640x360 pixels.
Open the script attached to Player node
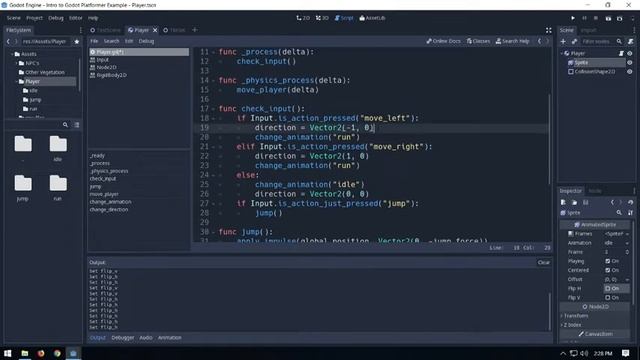(621, 53)
